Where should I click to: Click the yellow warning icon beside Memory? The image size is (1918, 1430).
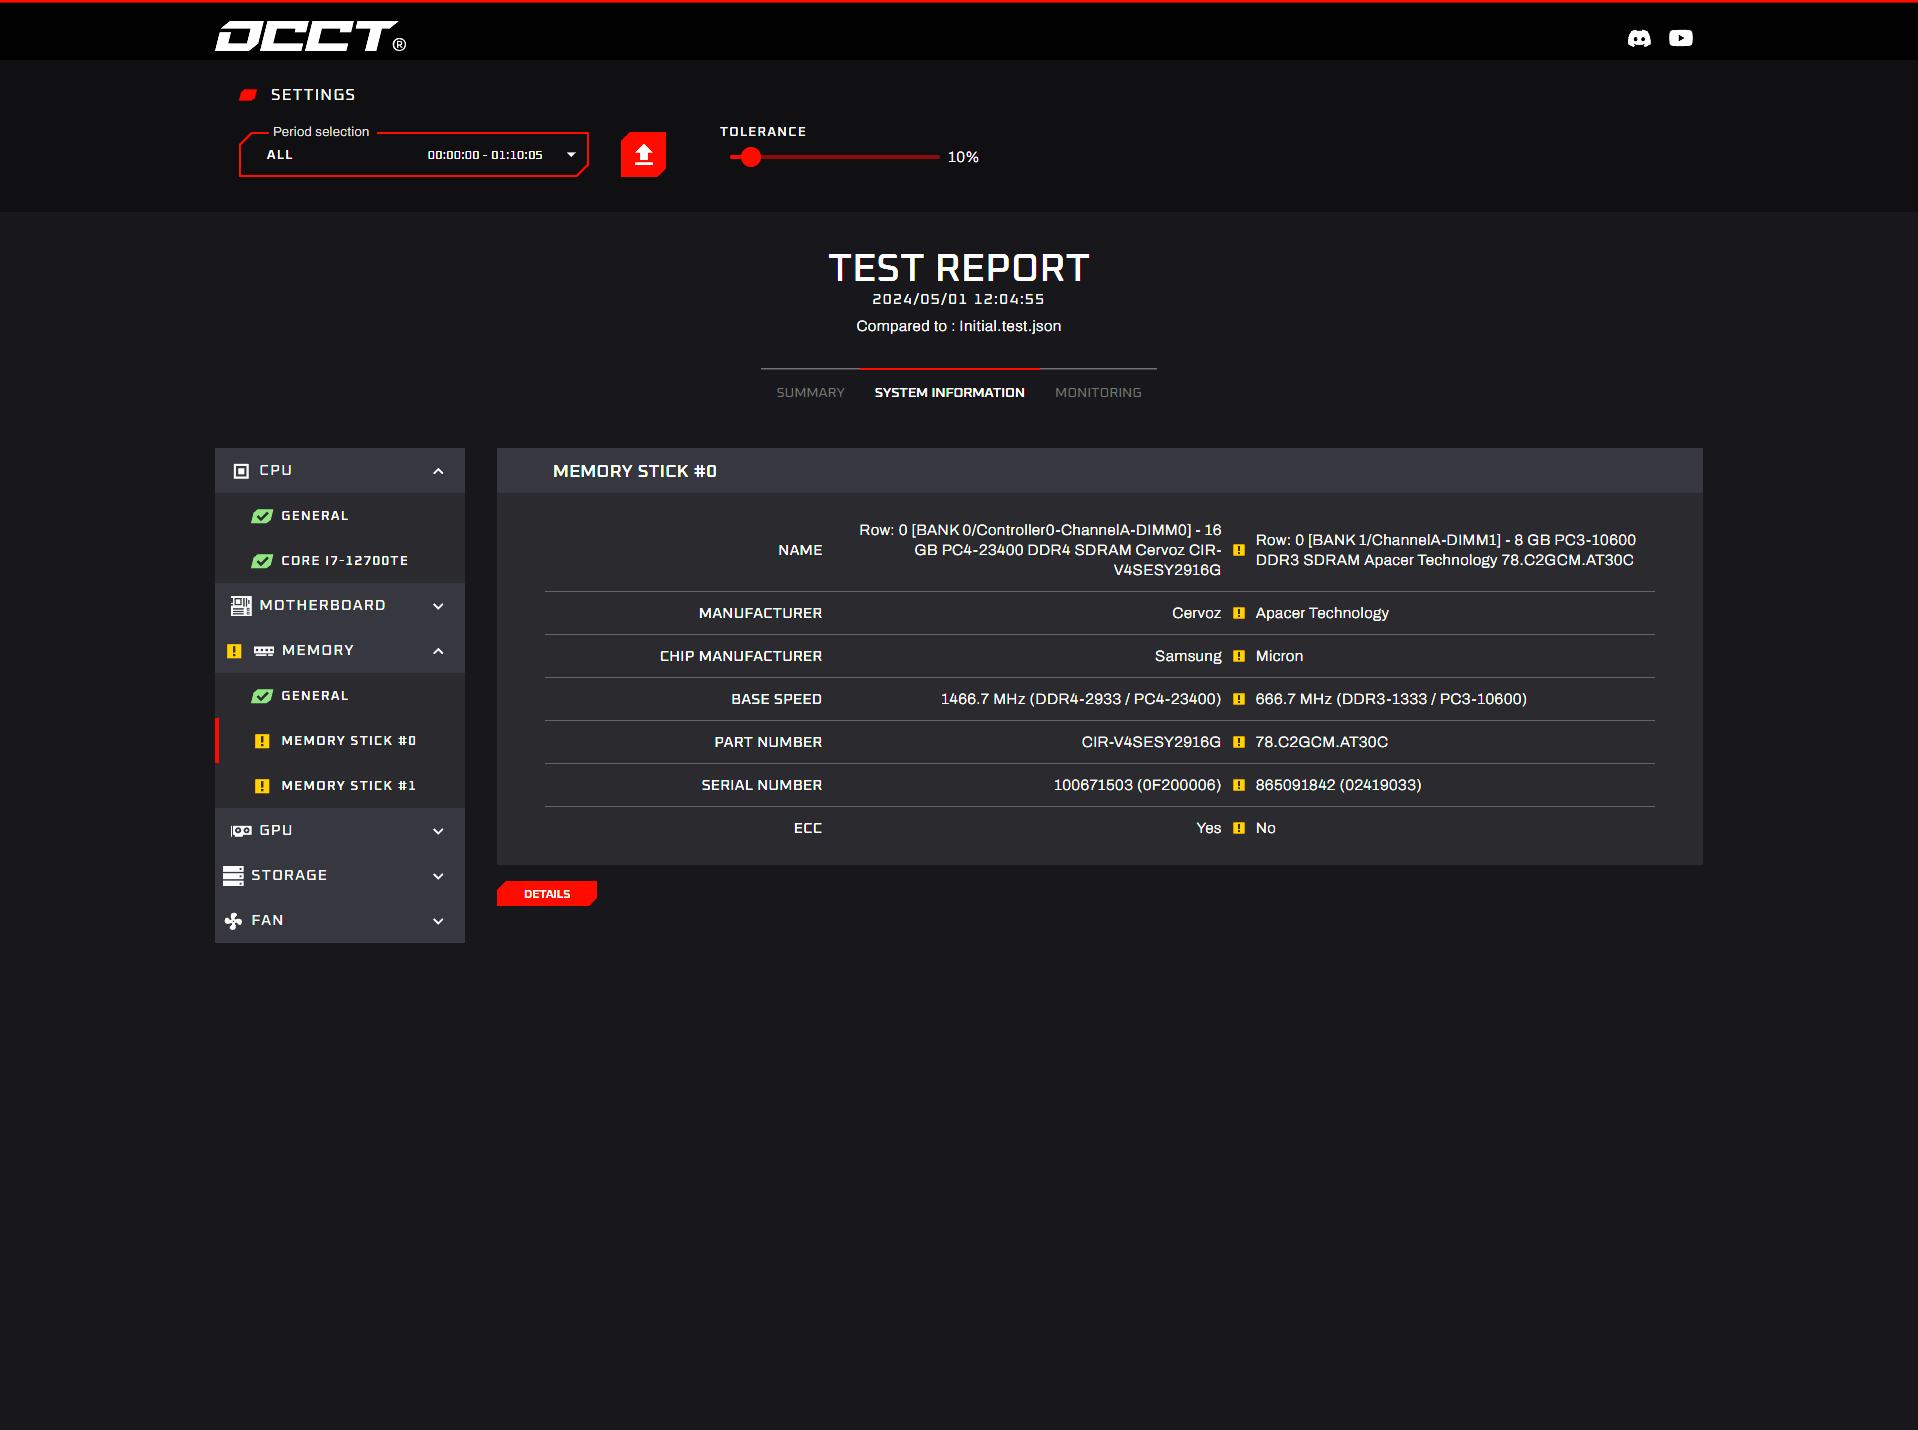[234, 650]
